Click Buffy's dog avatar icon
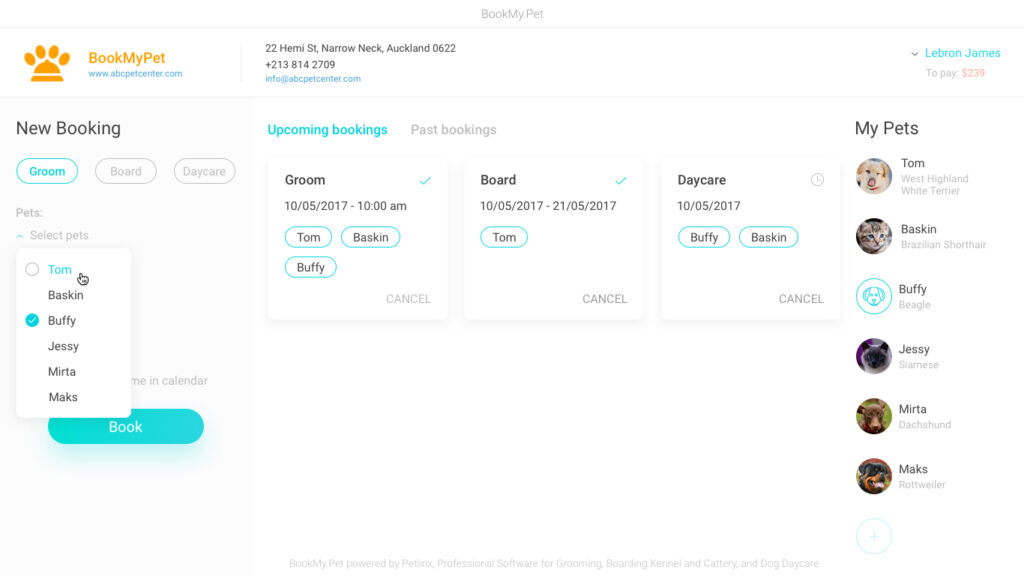This screenshot has width=1024, height=576. (874, 296)
